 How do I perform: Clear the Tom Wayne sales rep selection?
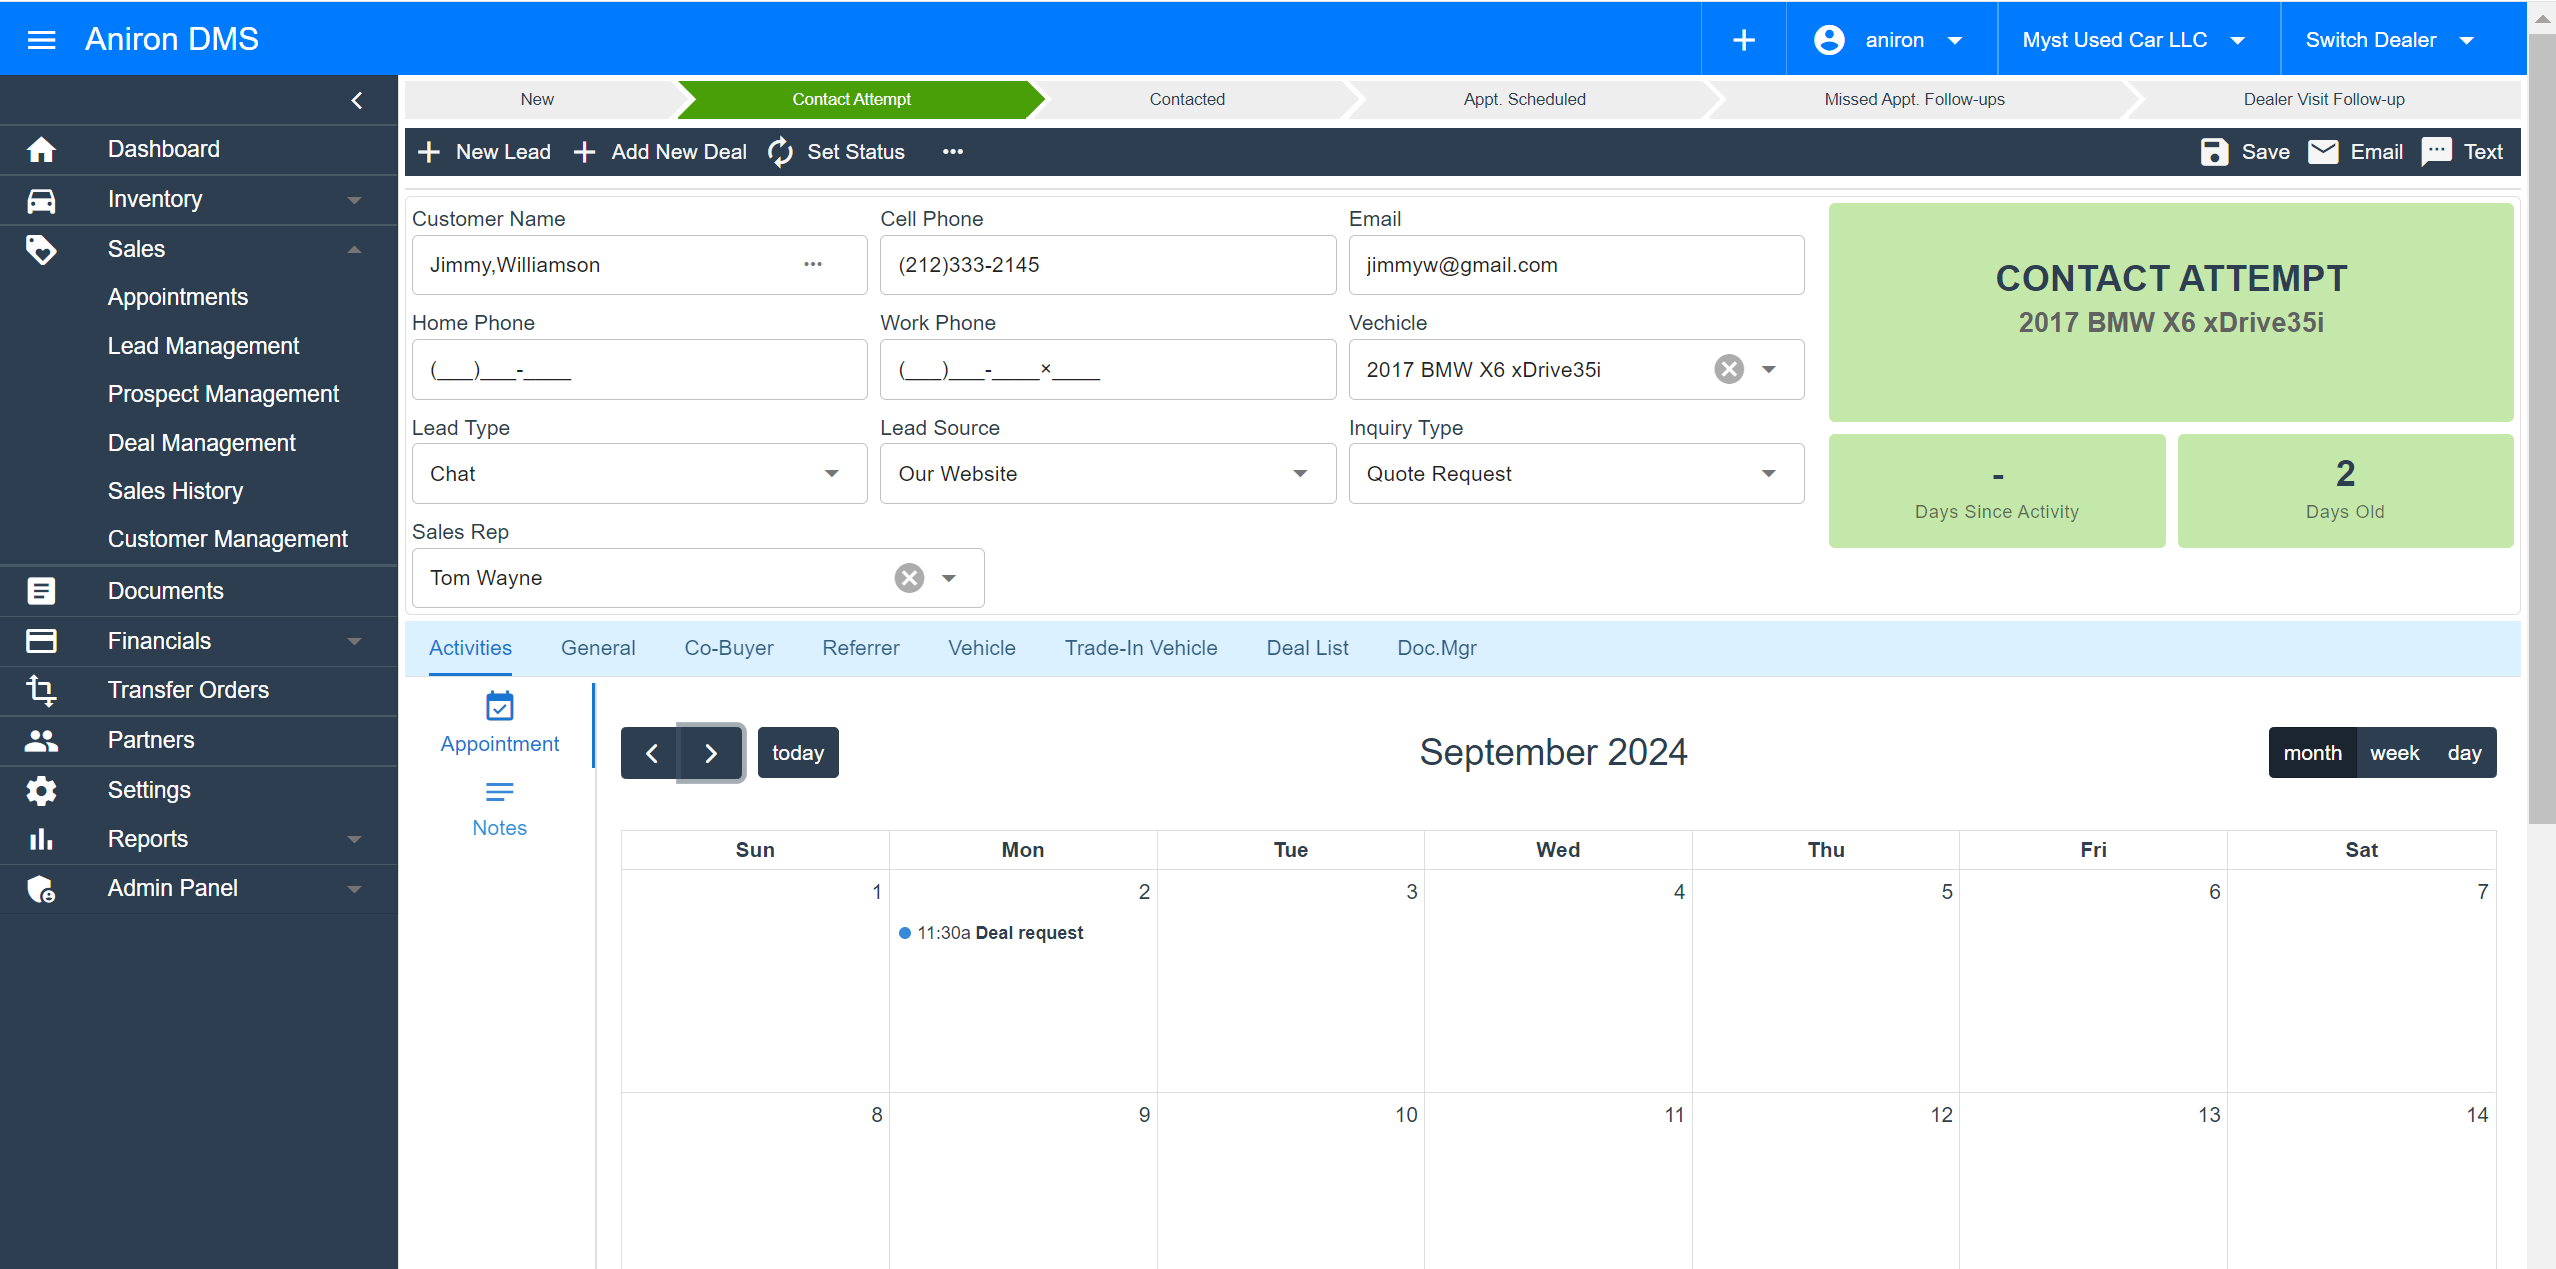tap(909, 578)
